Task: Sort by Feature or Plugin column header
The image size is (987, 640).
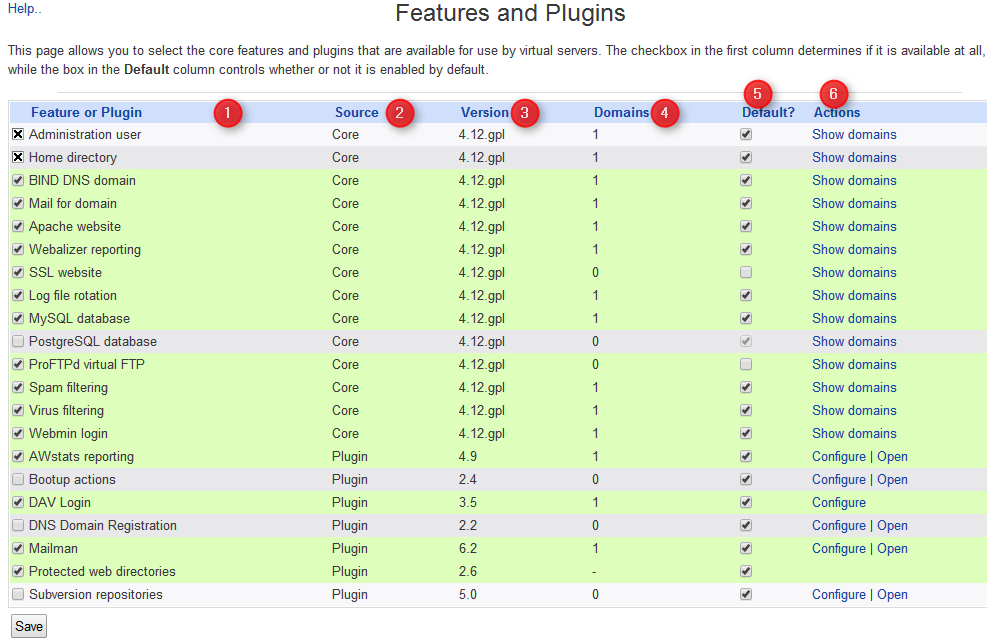Action: [x=86, y=113]
